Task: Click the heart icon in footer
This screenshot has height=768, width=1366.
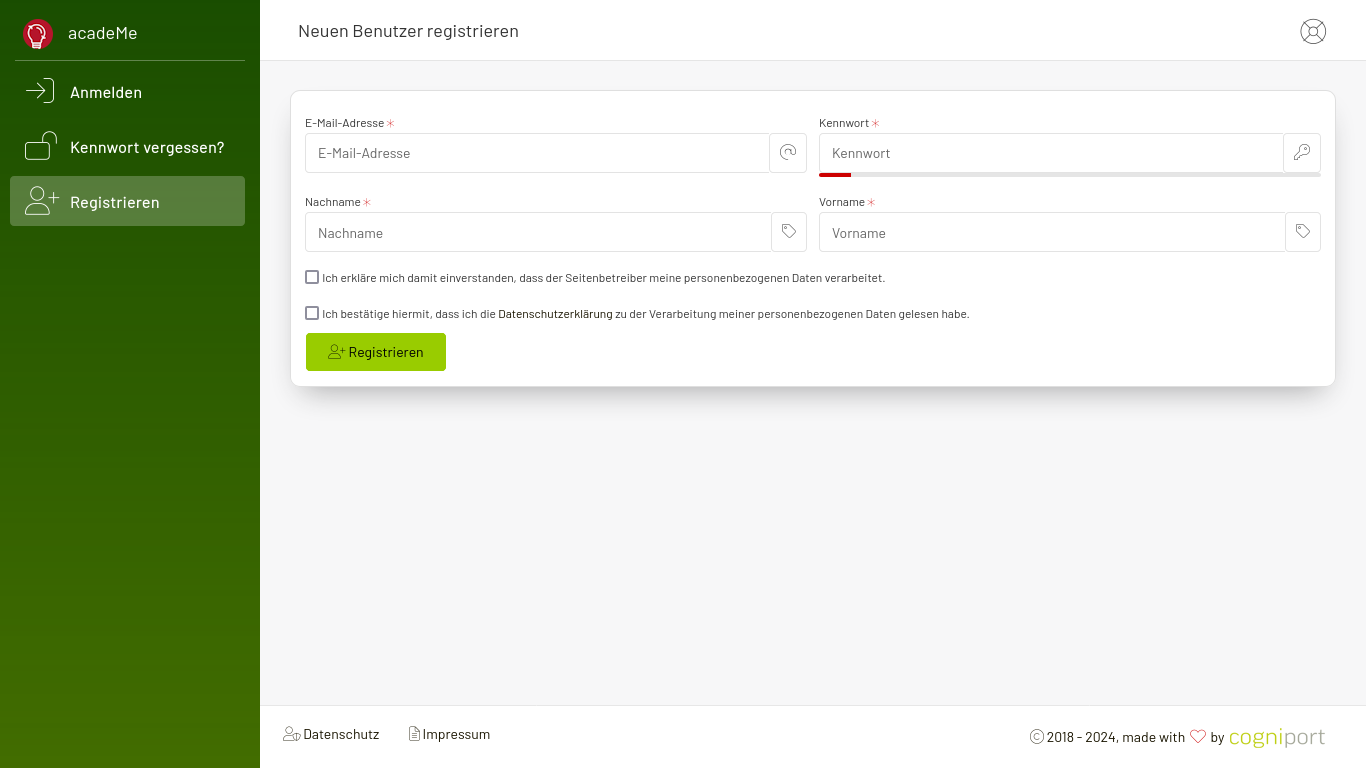Action: (x=1198, y=737)
